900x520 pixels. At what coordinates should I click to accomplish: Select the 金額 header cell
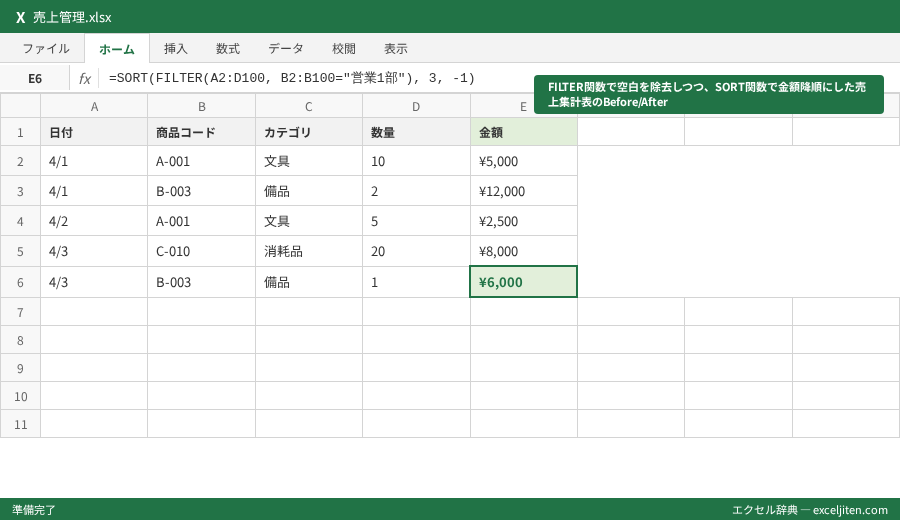[523, 133]
